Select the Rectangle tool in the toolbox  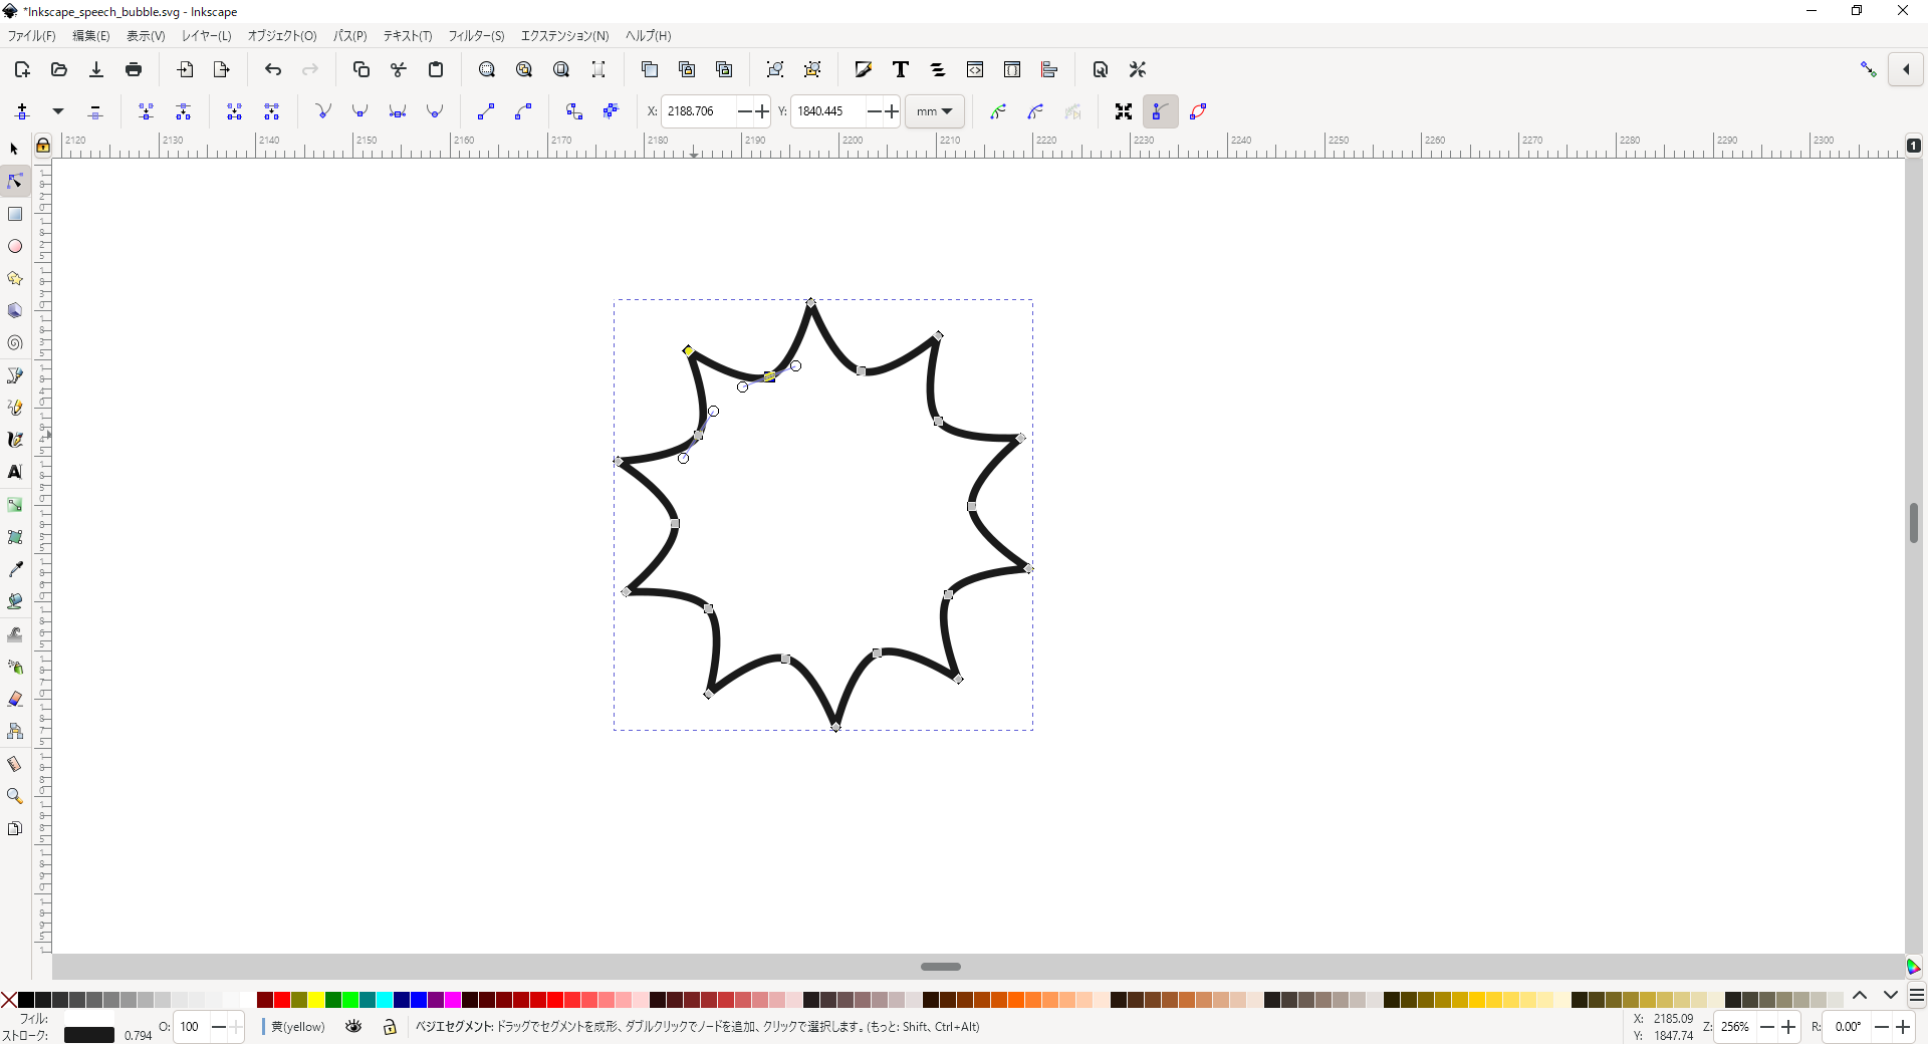coord(15,214)
